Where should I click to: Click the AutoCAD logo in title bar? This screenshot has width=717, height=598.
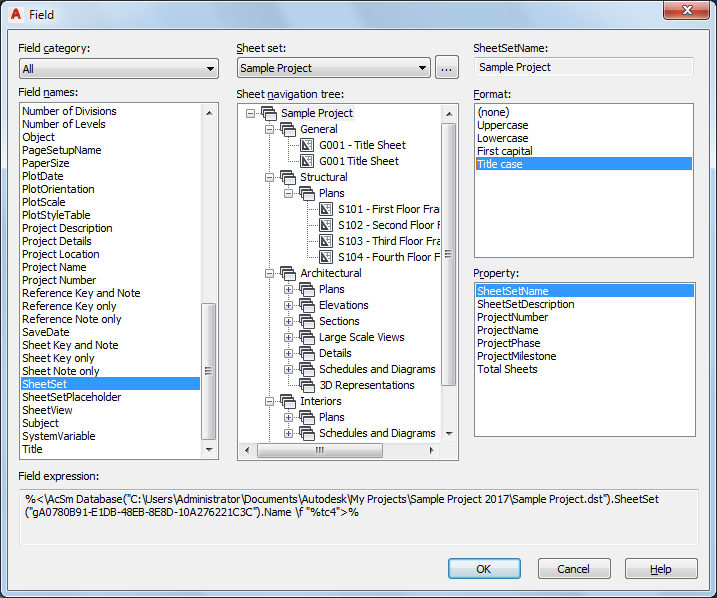pyautogui.click(x=16, y=15)
